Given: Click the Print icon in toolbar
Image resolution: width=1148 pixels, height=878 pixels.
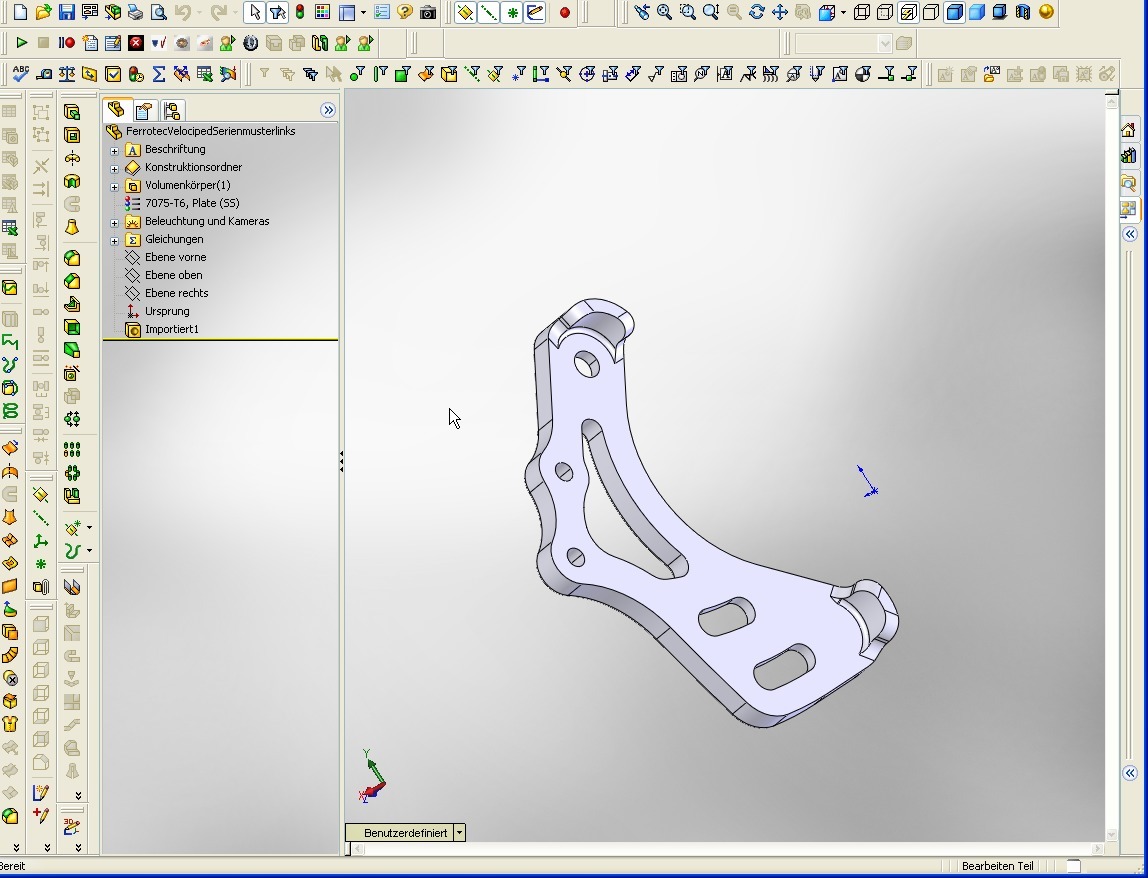Looking at the screenshot, I should 135,13.
